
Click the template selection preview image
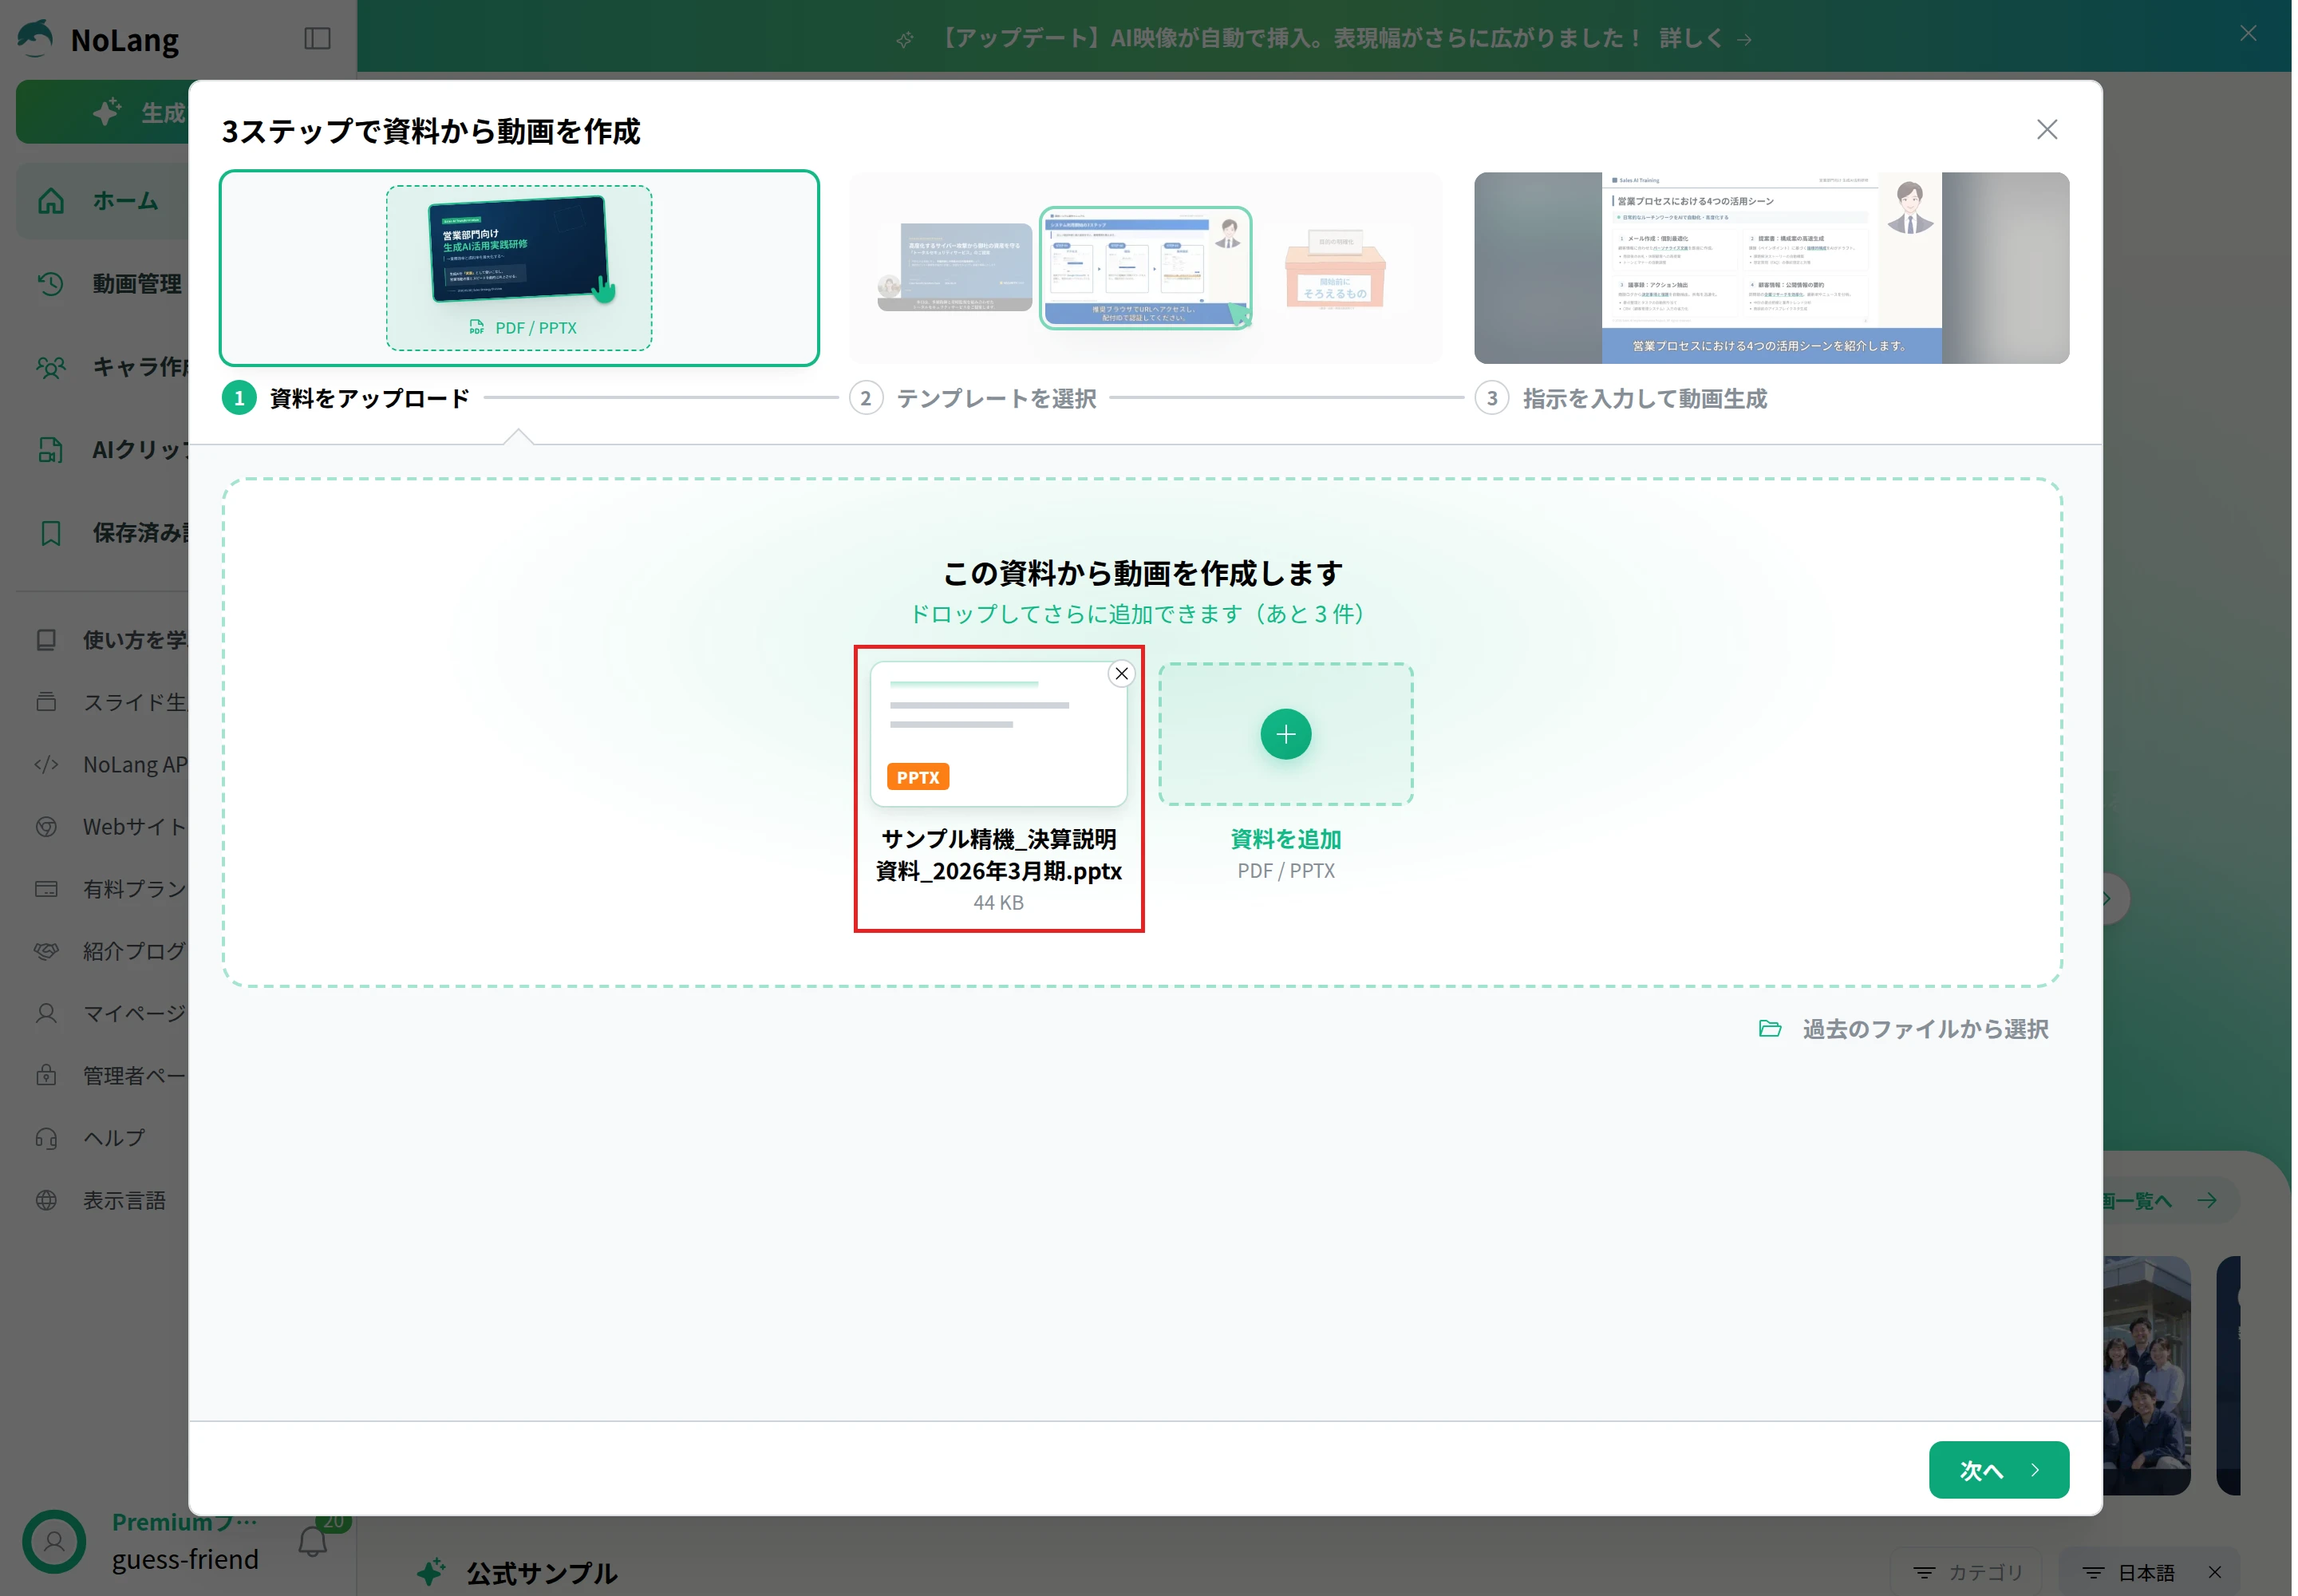coord(1146,268)
